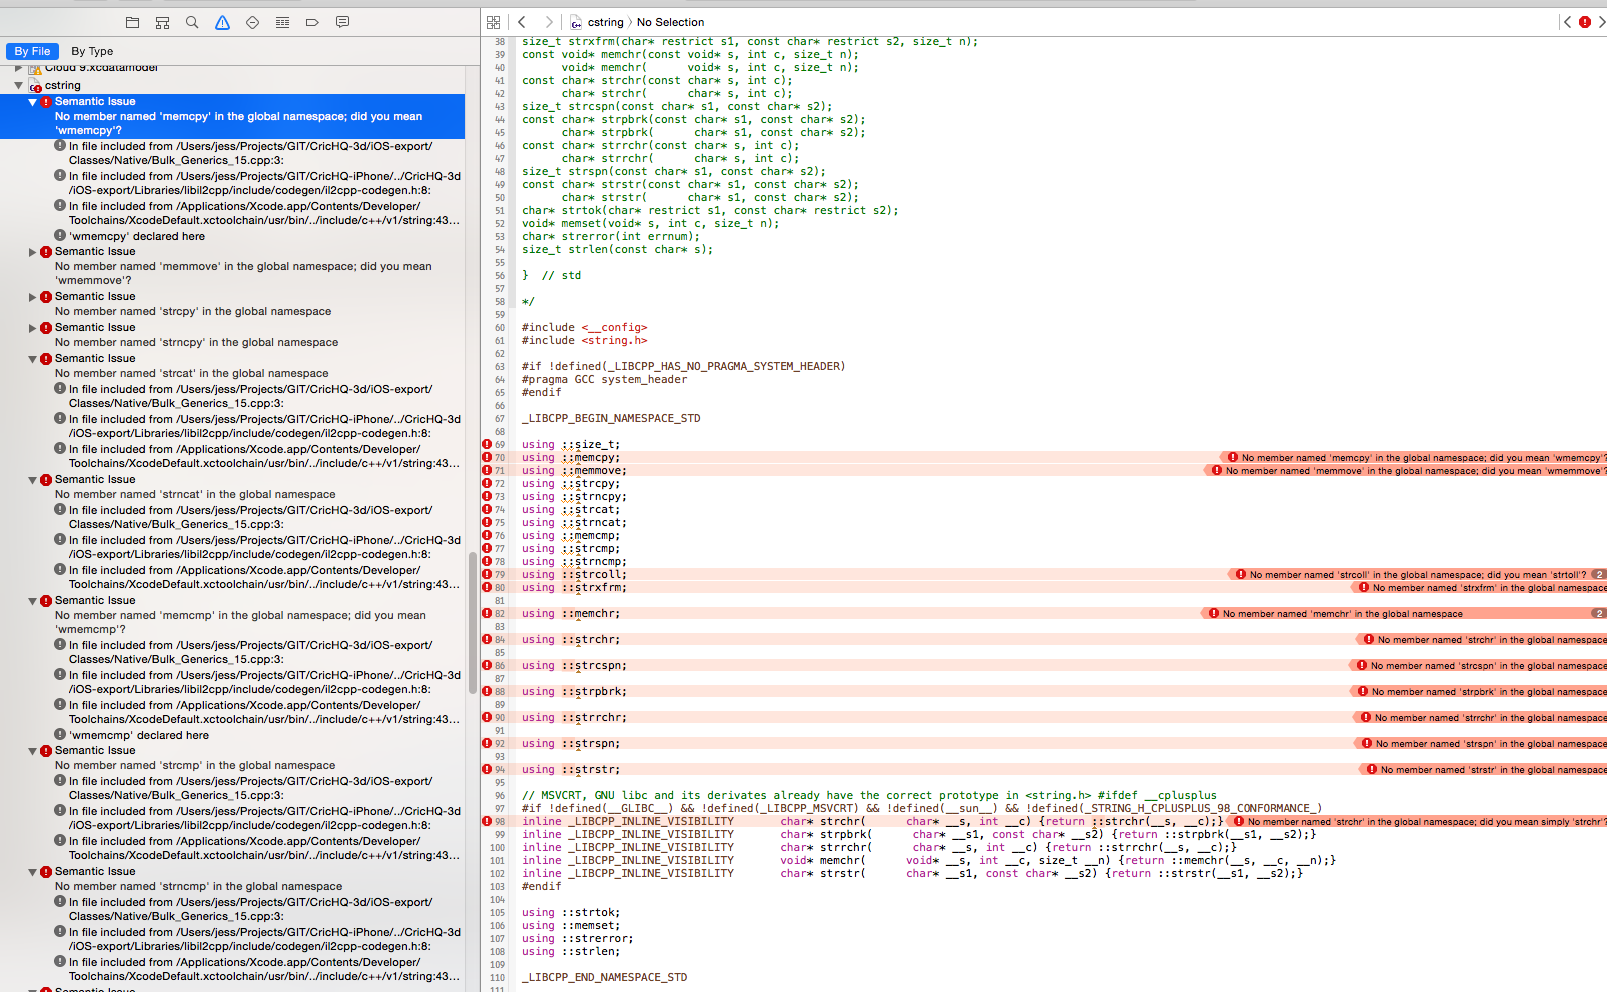This screenshot has height=992, width=1607.
Task: Click the cstring file icon in navigator
Action: tap(35, 86)
